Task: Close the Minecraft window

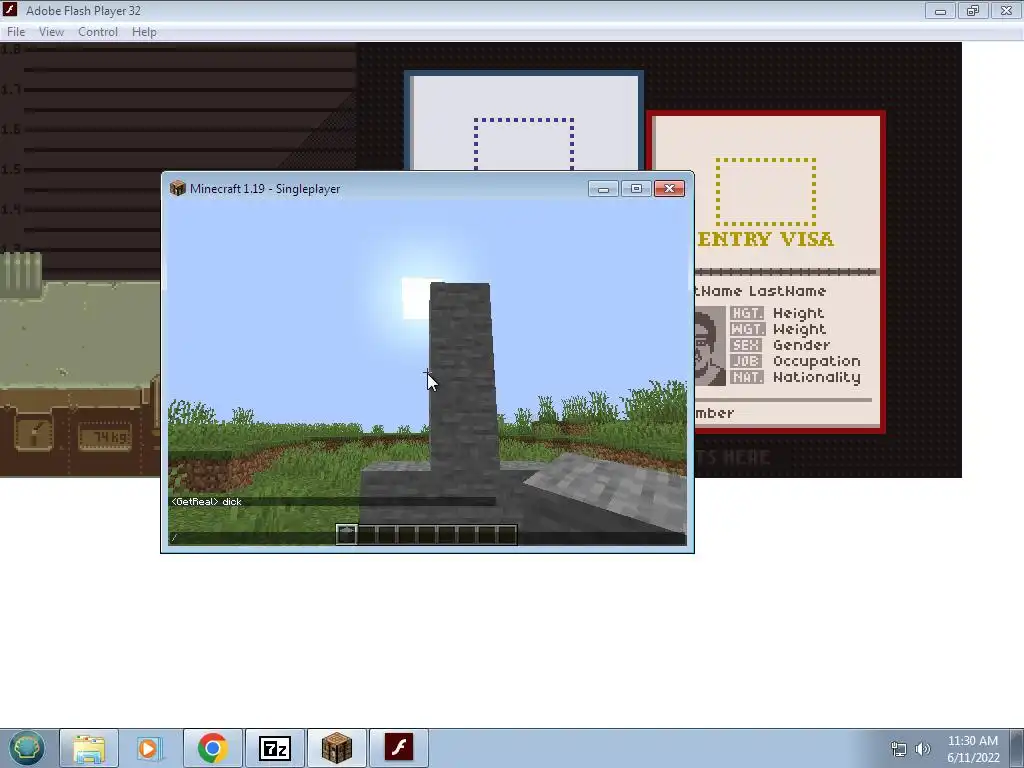Action: click(x=669, y=189)
